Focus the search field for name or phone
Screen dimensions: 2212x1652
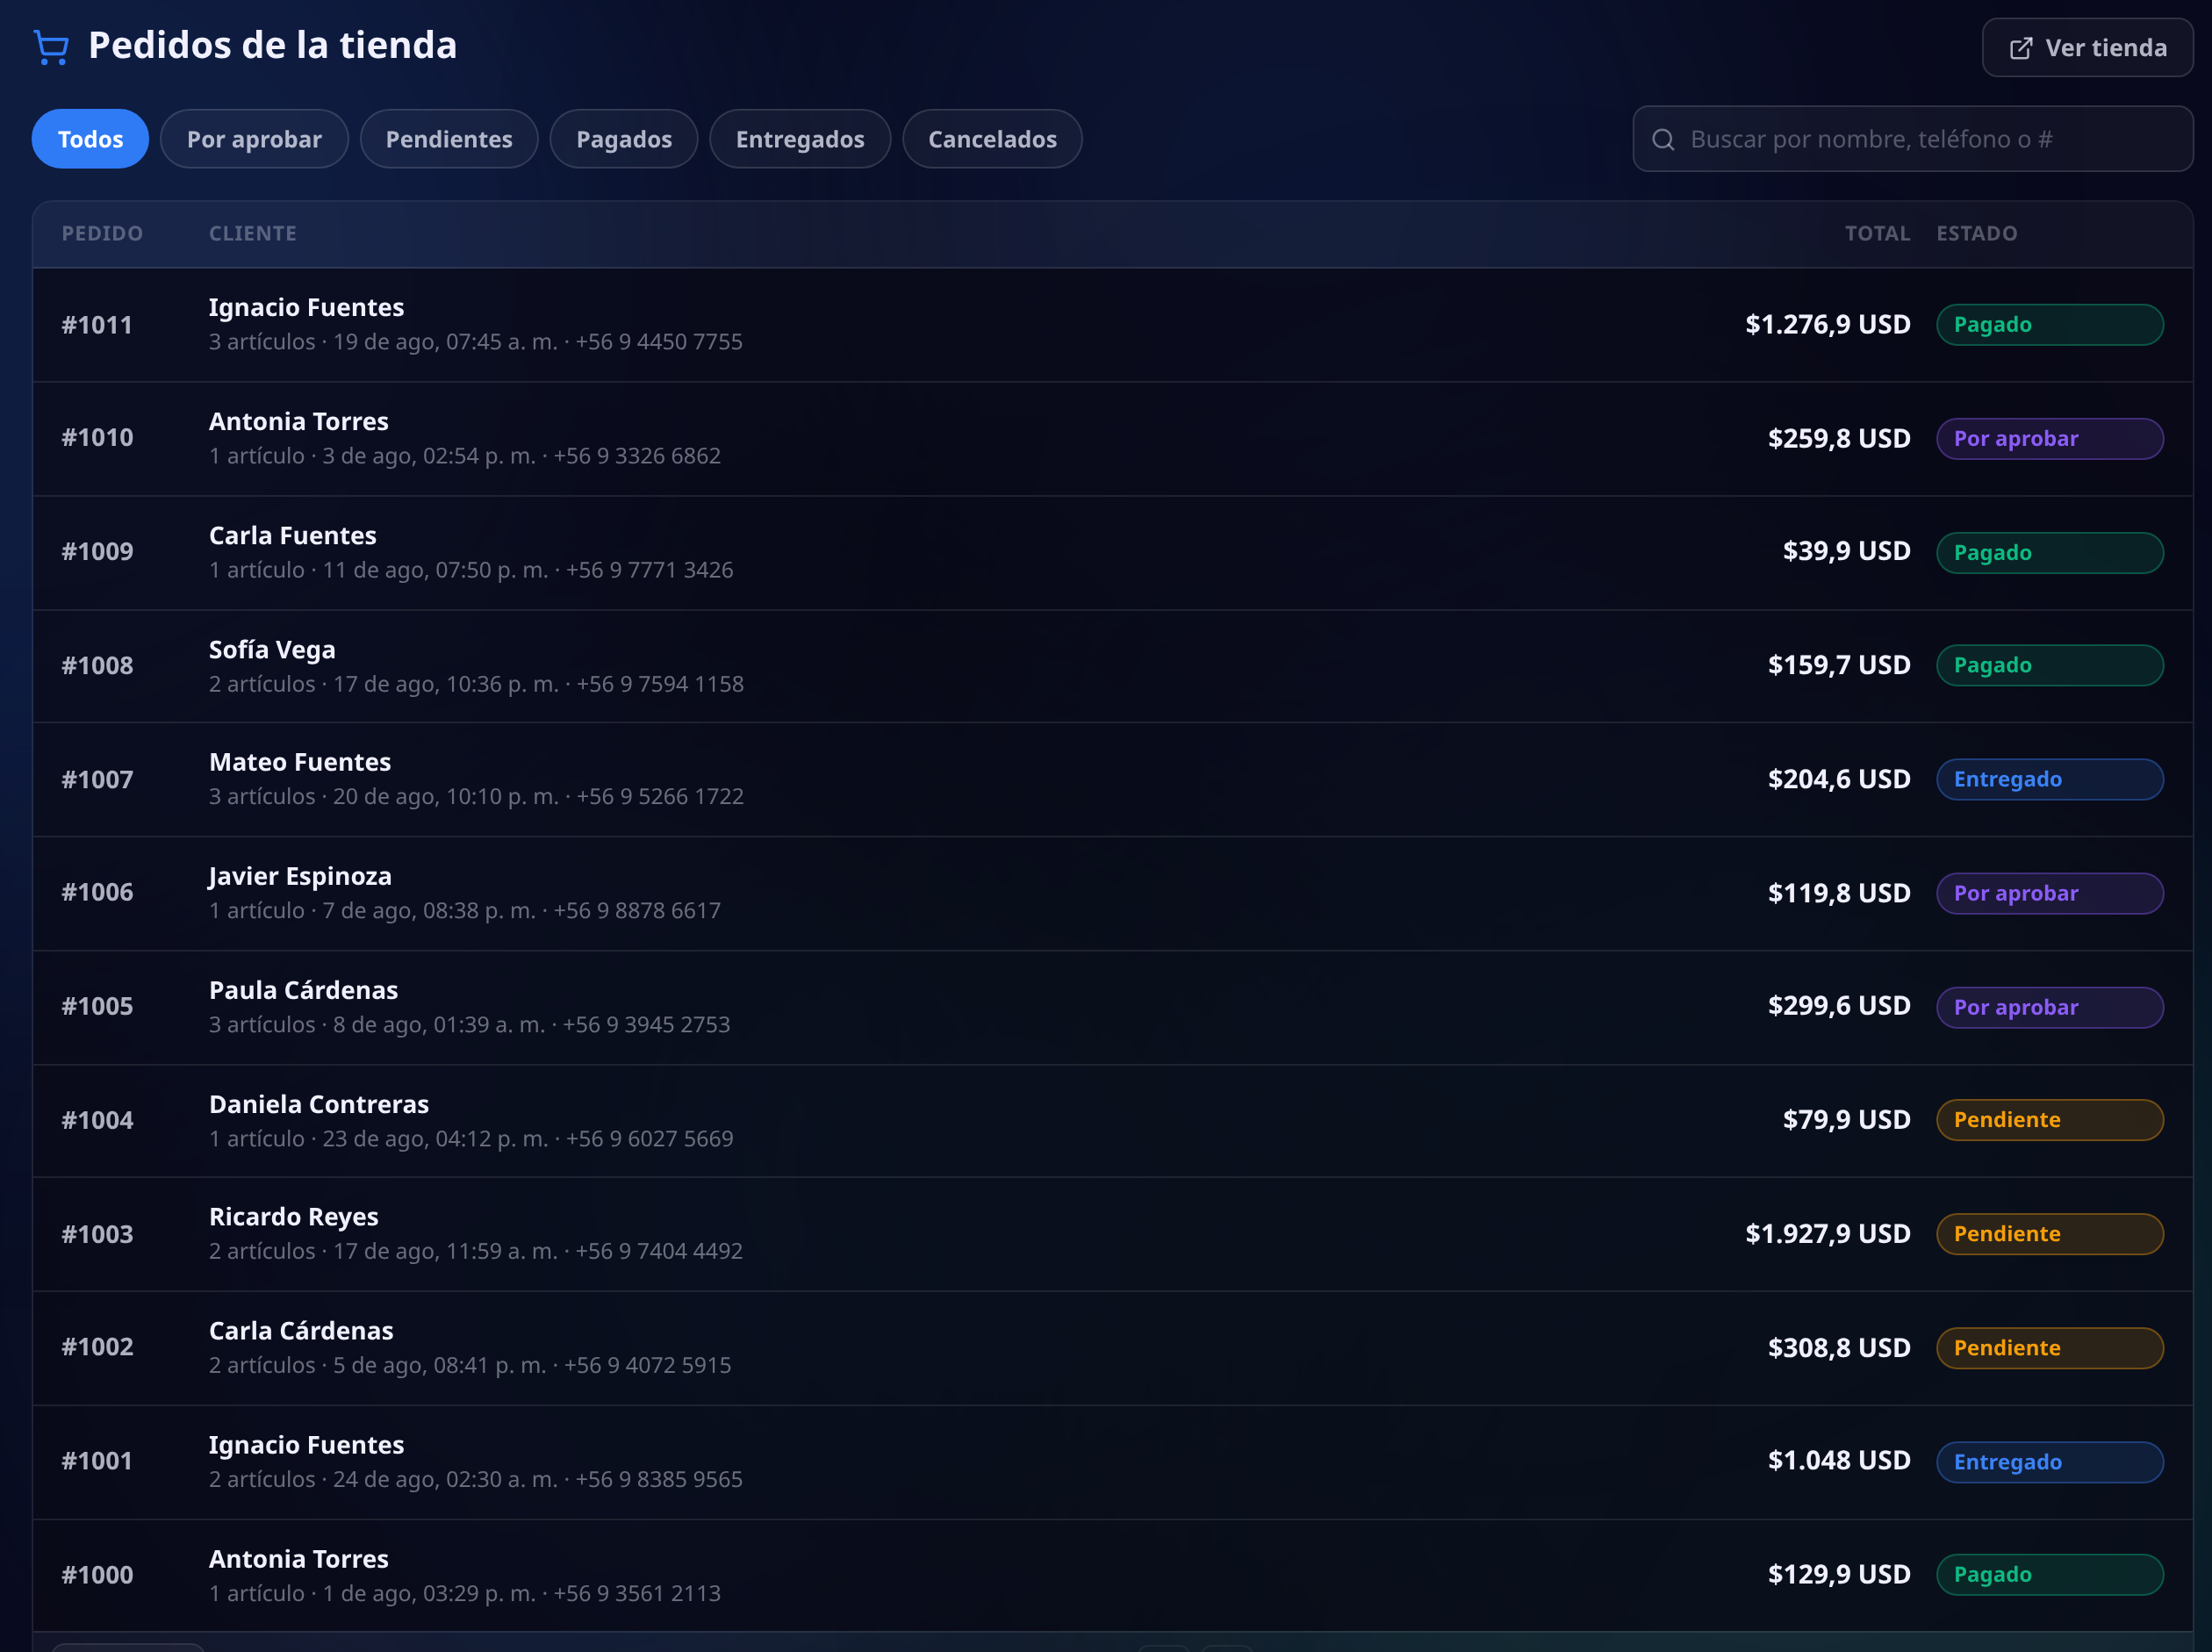1912,139
